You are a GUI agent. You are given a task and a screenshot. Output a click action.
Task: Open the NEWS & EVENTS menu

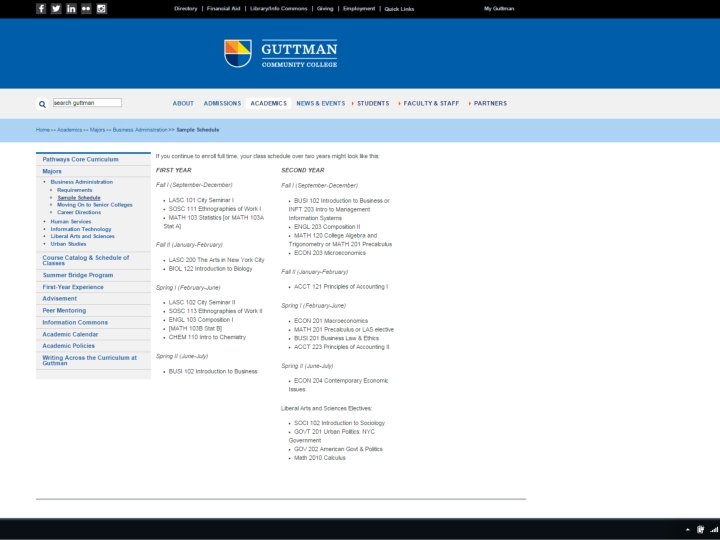(321, 103)
